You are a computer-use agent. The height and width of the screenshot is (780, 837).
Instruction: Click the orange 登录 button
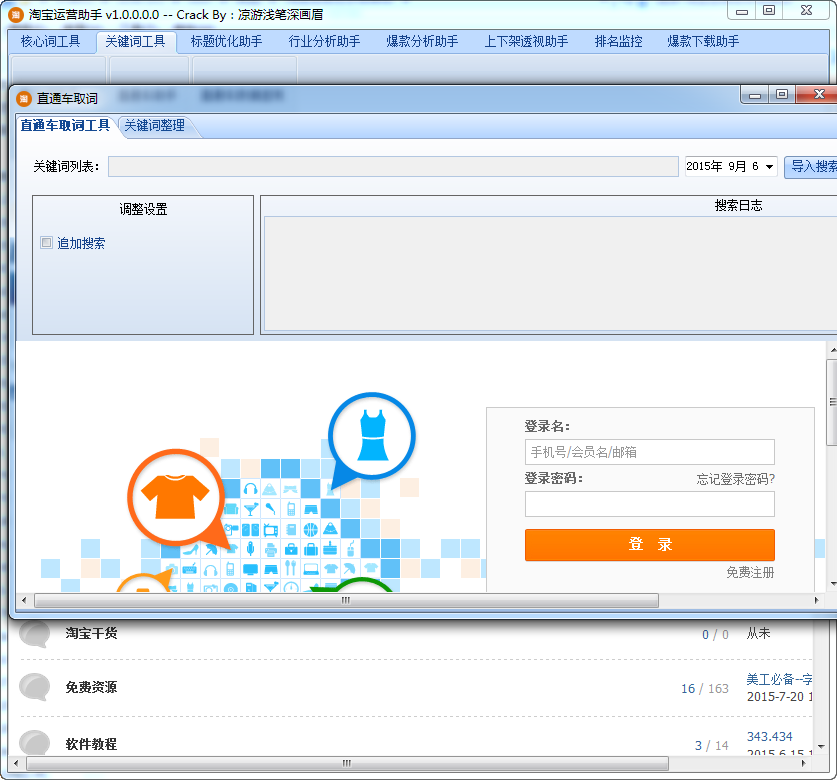pyautogui.click(x=650, y=545)
